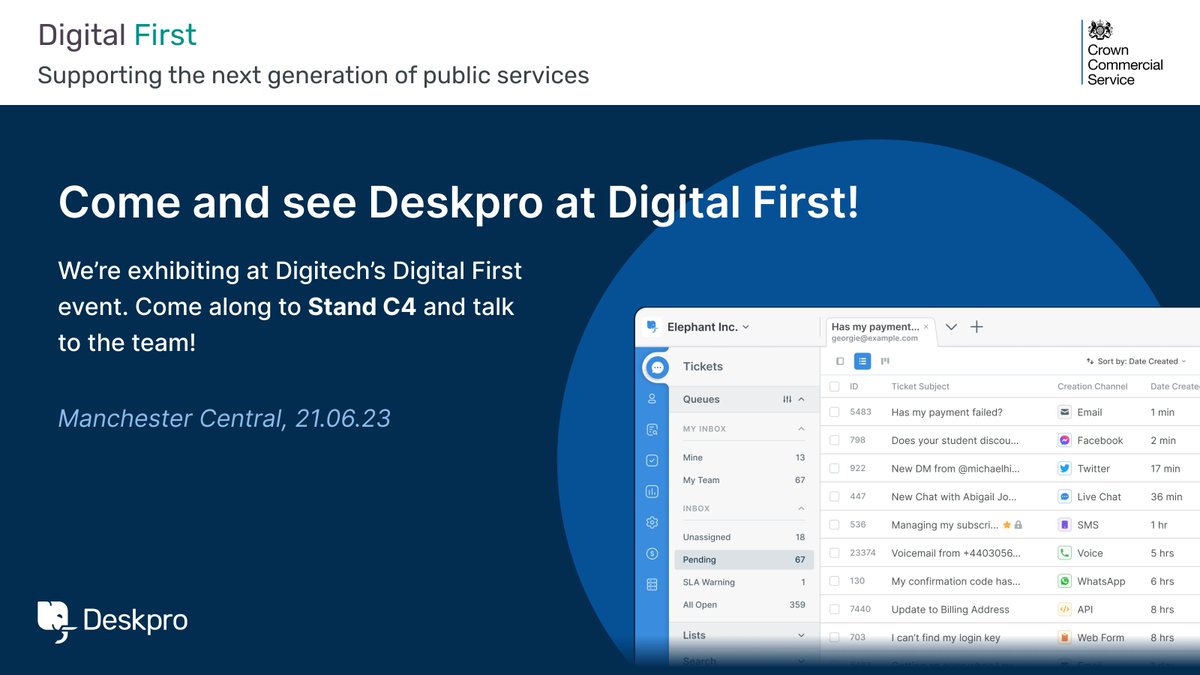Select the My Team queue

744,480
